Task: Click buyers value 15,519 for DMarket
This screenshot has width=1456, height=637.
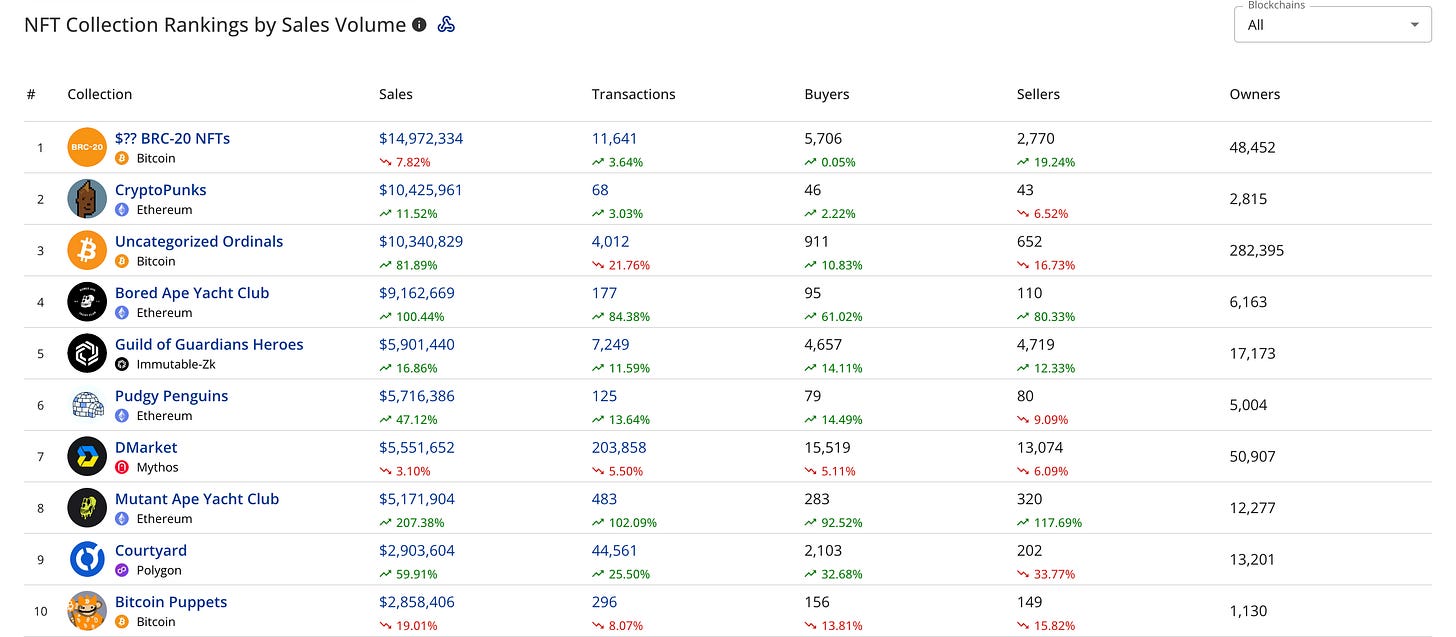Action: pyautogui.click(x=828, y=447)
